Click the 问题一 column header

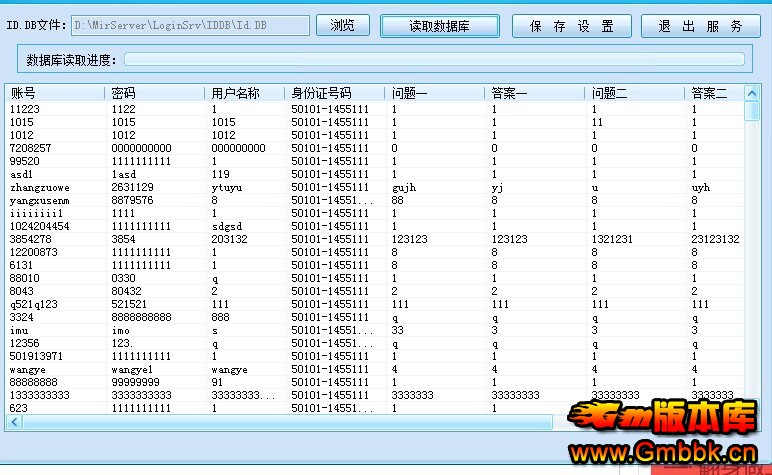point(435,93)
